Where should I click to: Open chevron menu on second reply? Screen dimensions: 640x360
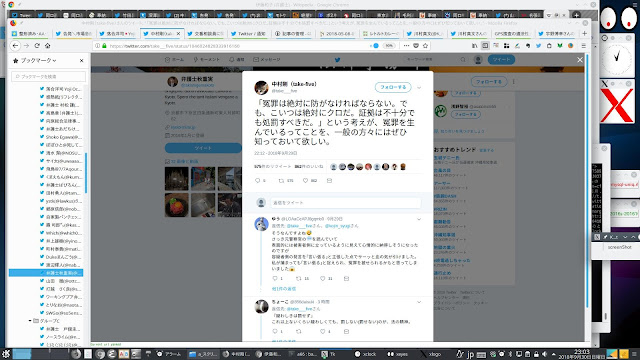(x=419, y=302)
